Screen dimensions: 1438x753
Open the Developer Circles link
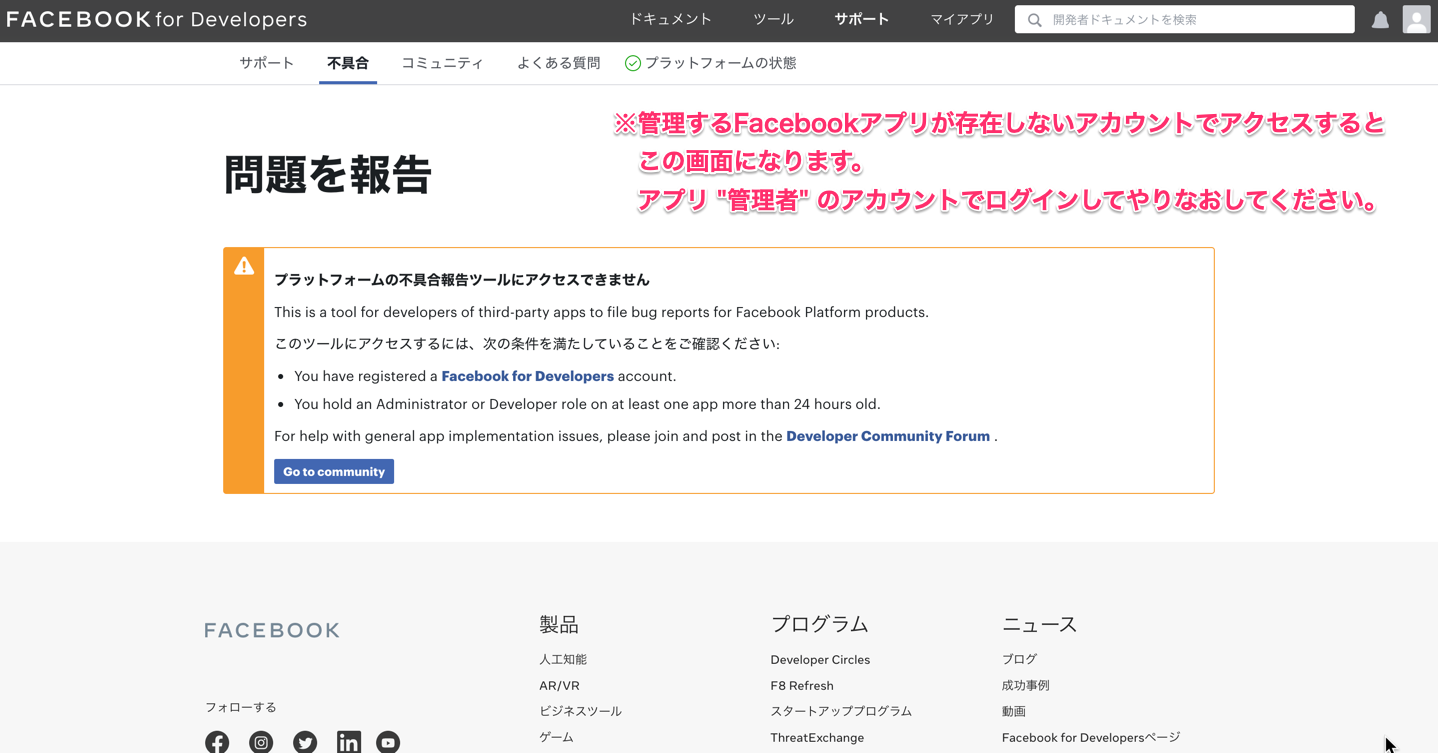820,660
